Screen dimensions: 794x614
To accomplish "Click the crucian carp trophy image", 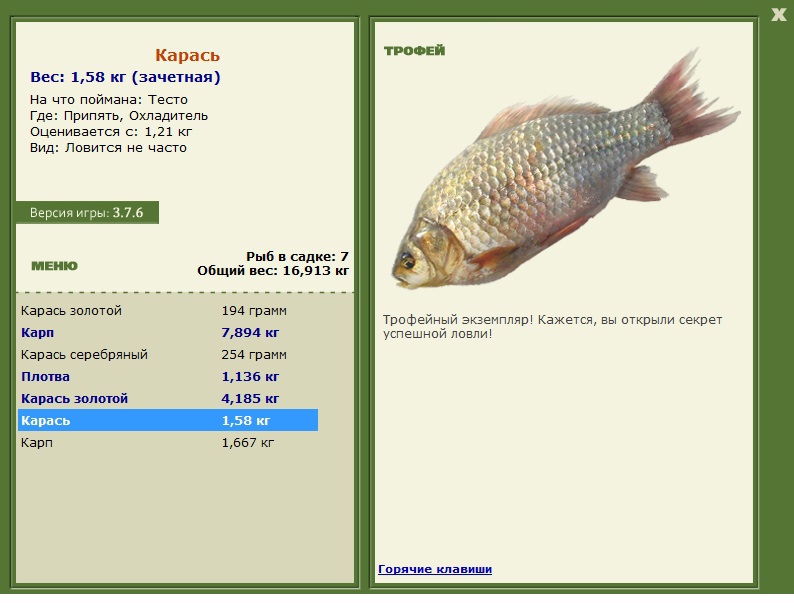I will point(566,169).
